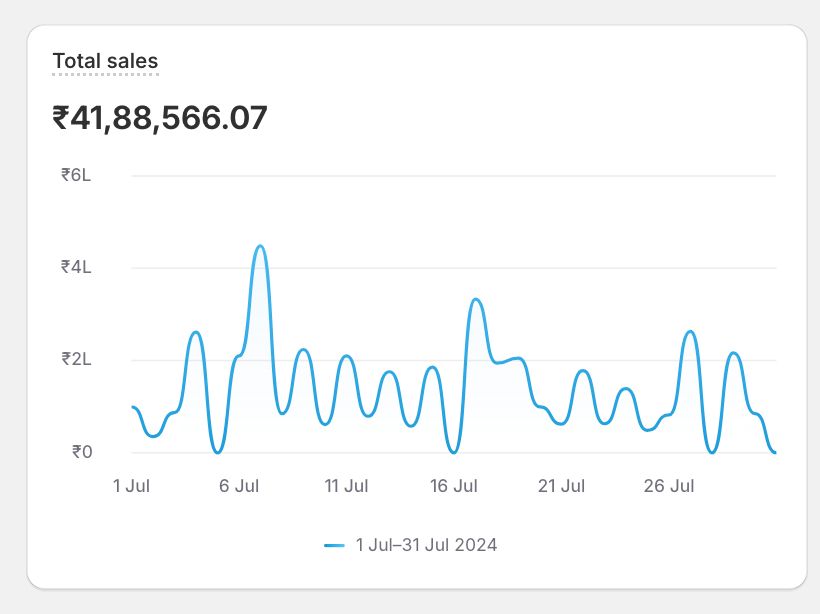Click the first peak between 1 and 6 Jul
Viewport: 820px width, 614px height.
196,332
